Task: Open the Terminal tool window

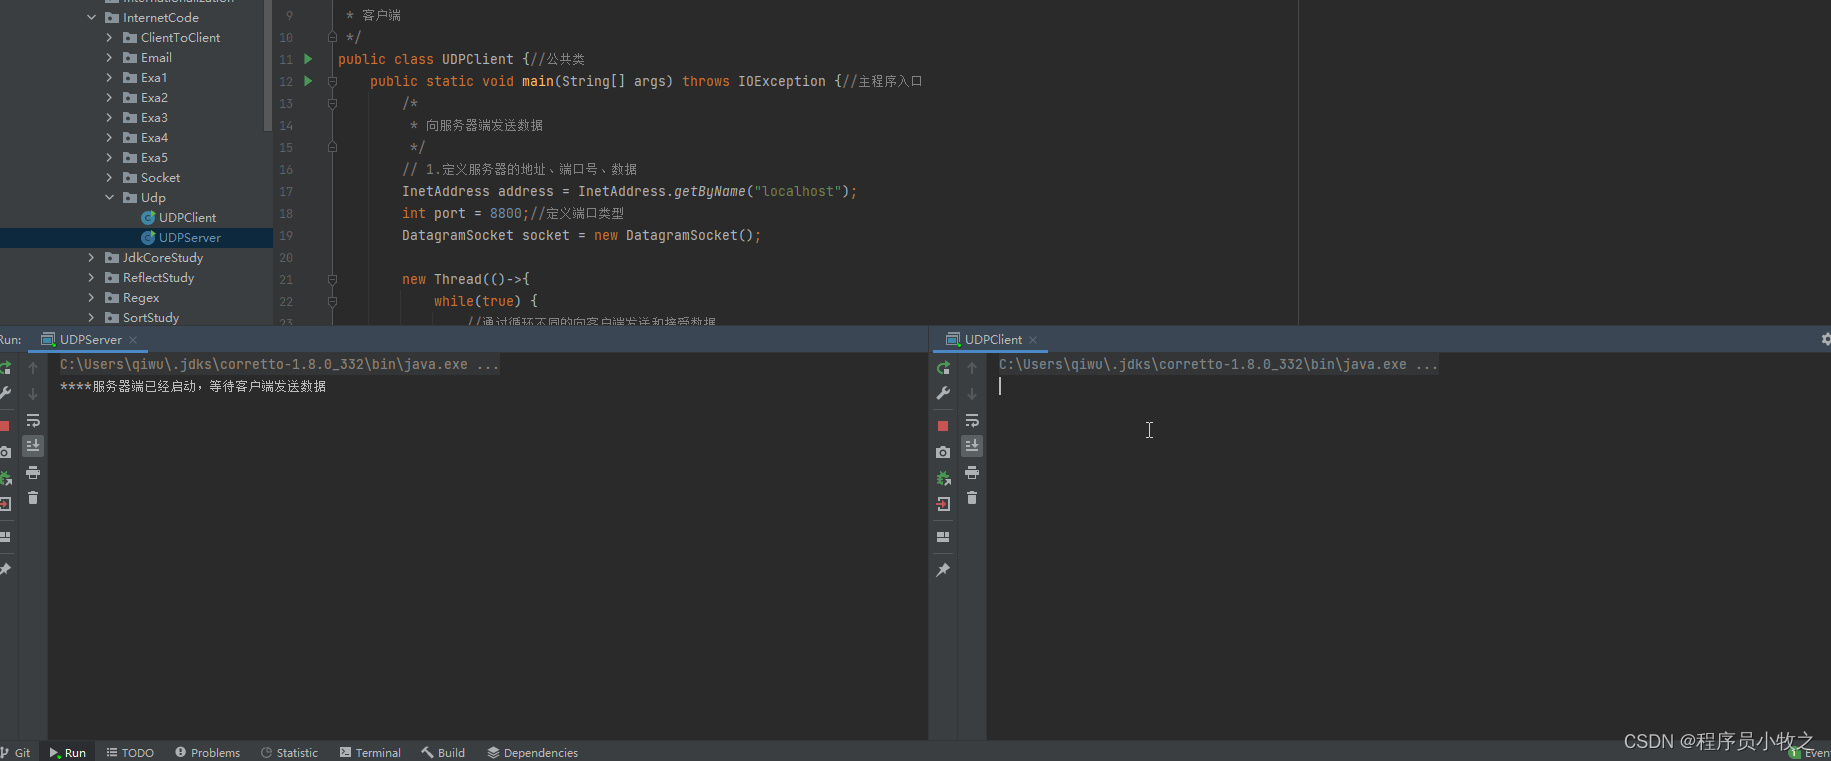Action: click(370, 752)
